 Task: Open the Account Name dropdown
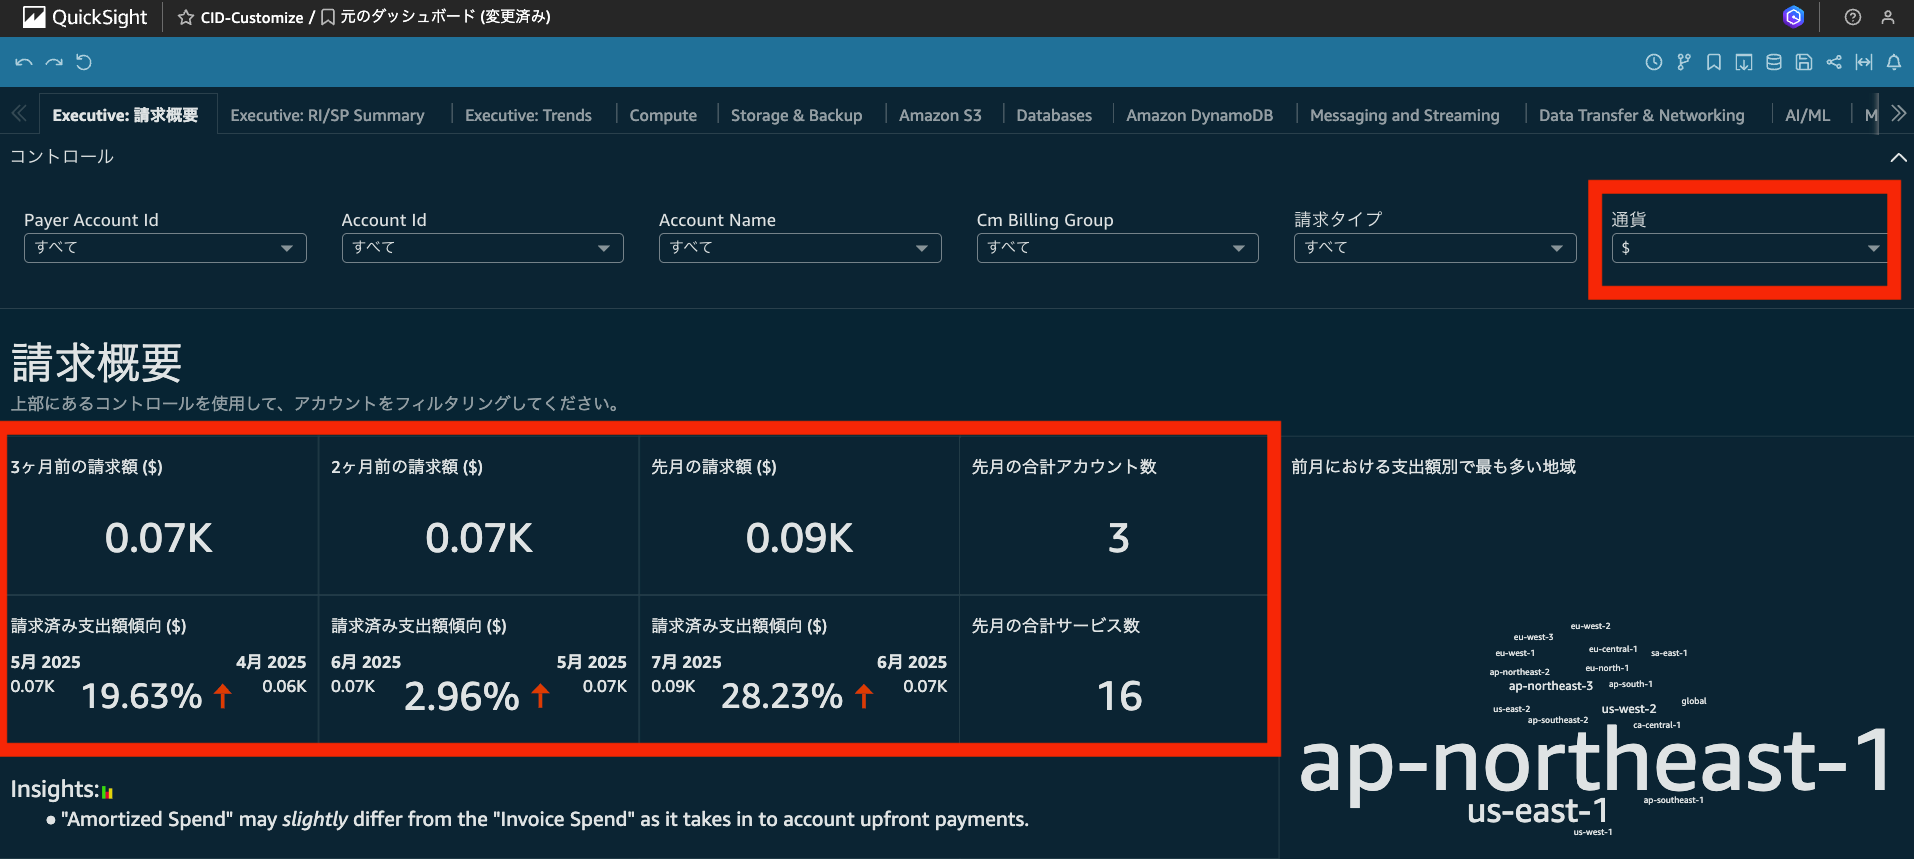pos(800,248)
